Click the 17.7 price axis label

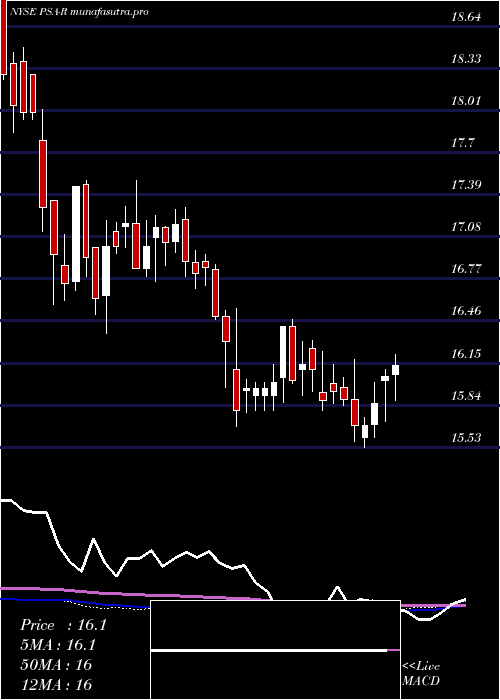(463, 143)
